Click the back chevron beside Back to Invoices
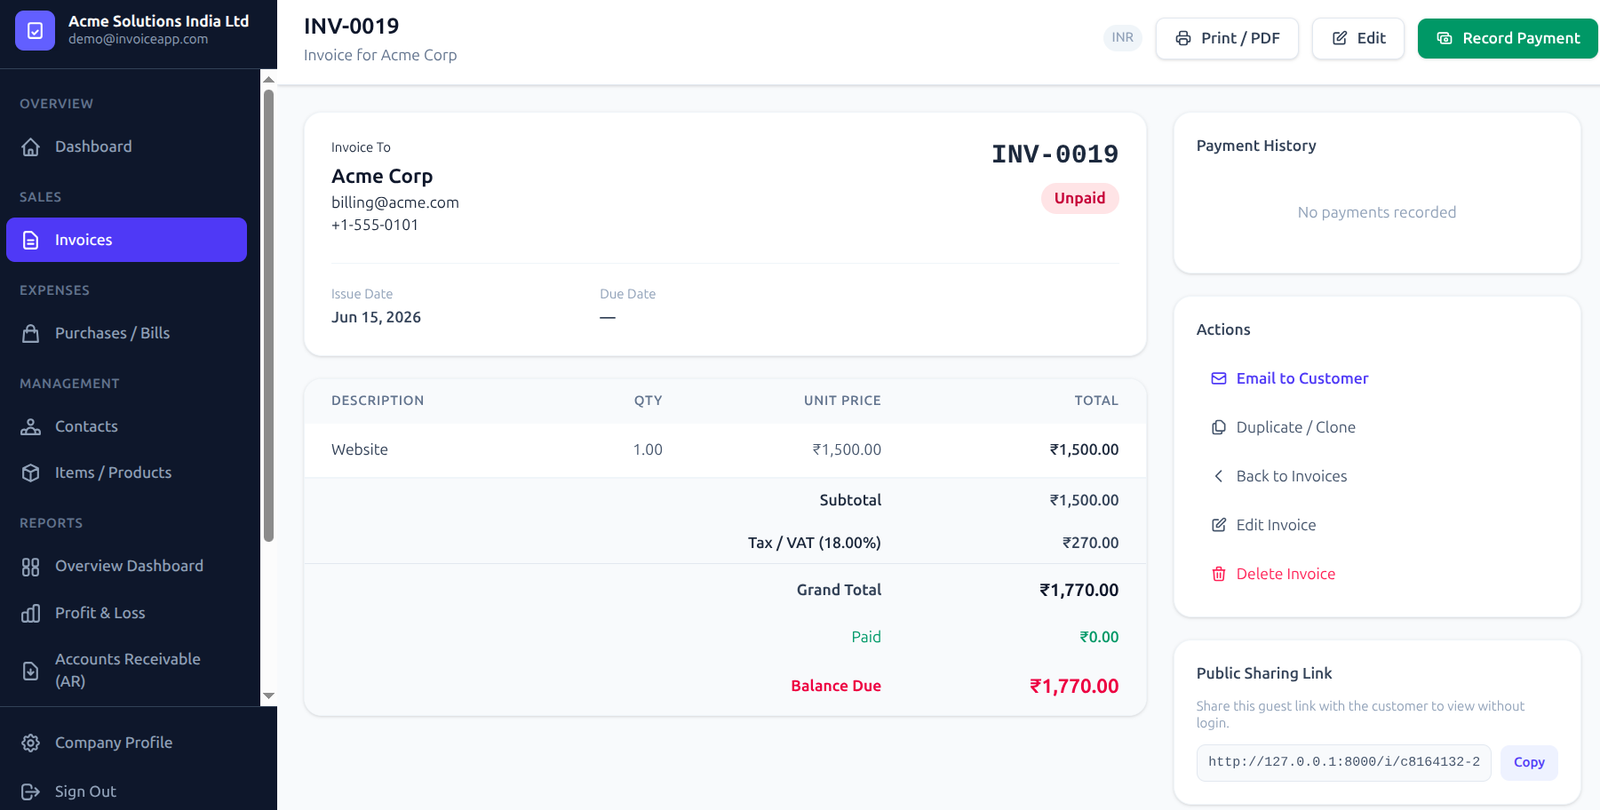Image resolution: width=1600 pixels, height=810 pixels. (1219, 476)
